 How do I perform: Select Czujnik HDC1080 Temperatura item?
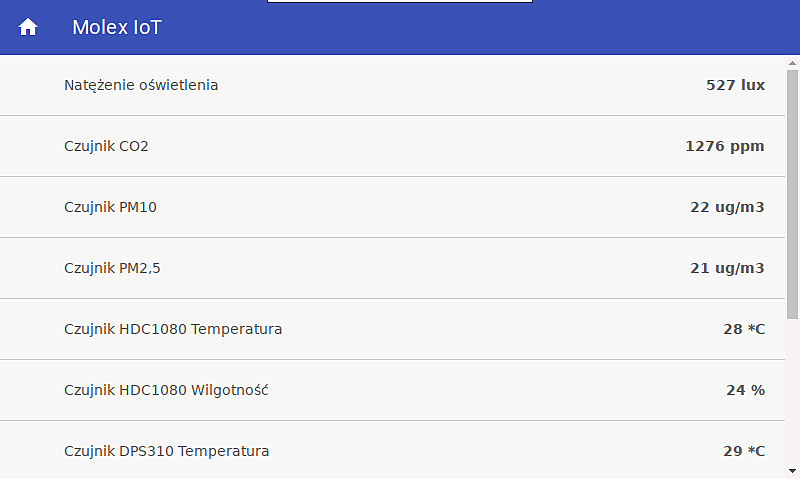click(173, 329)
